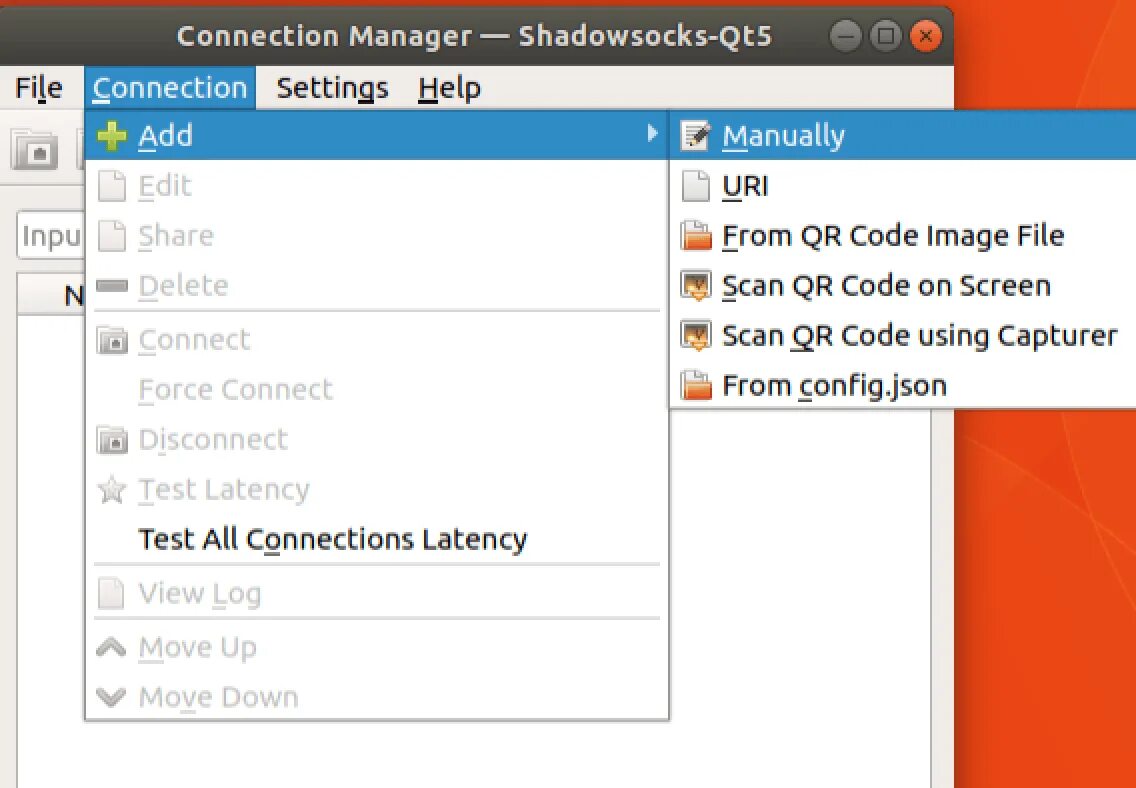
Task: Choose From config.json option
Action: click(903, 386)
